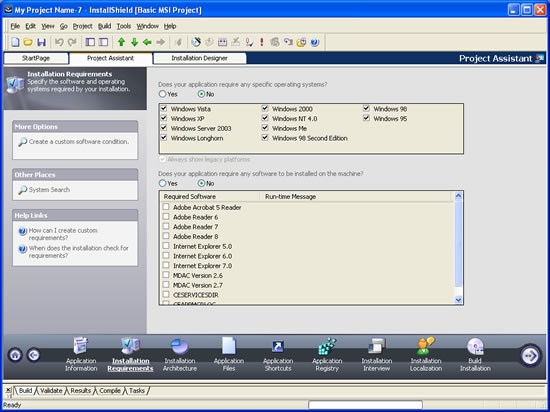Save project with the floppy disk icon

click(41, 42)
